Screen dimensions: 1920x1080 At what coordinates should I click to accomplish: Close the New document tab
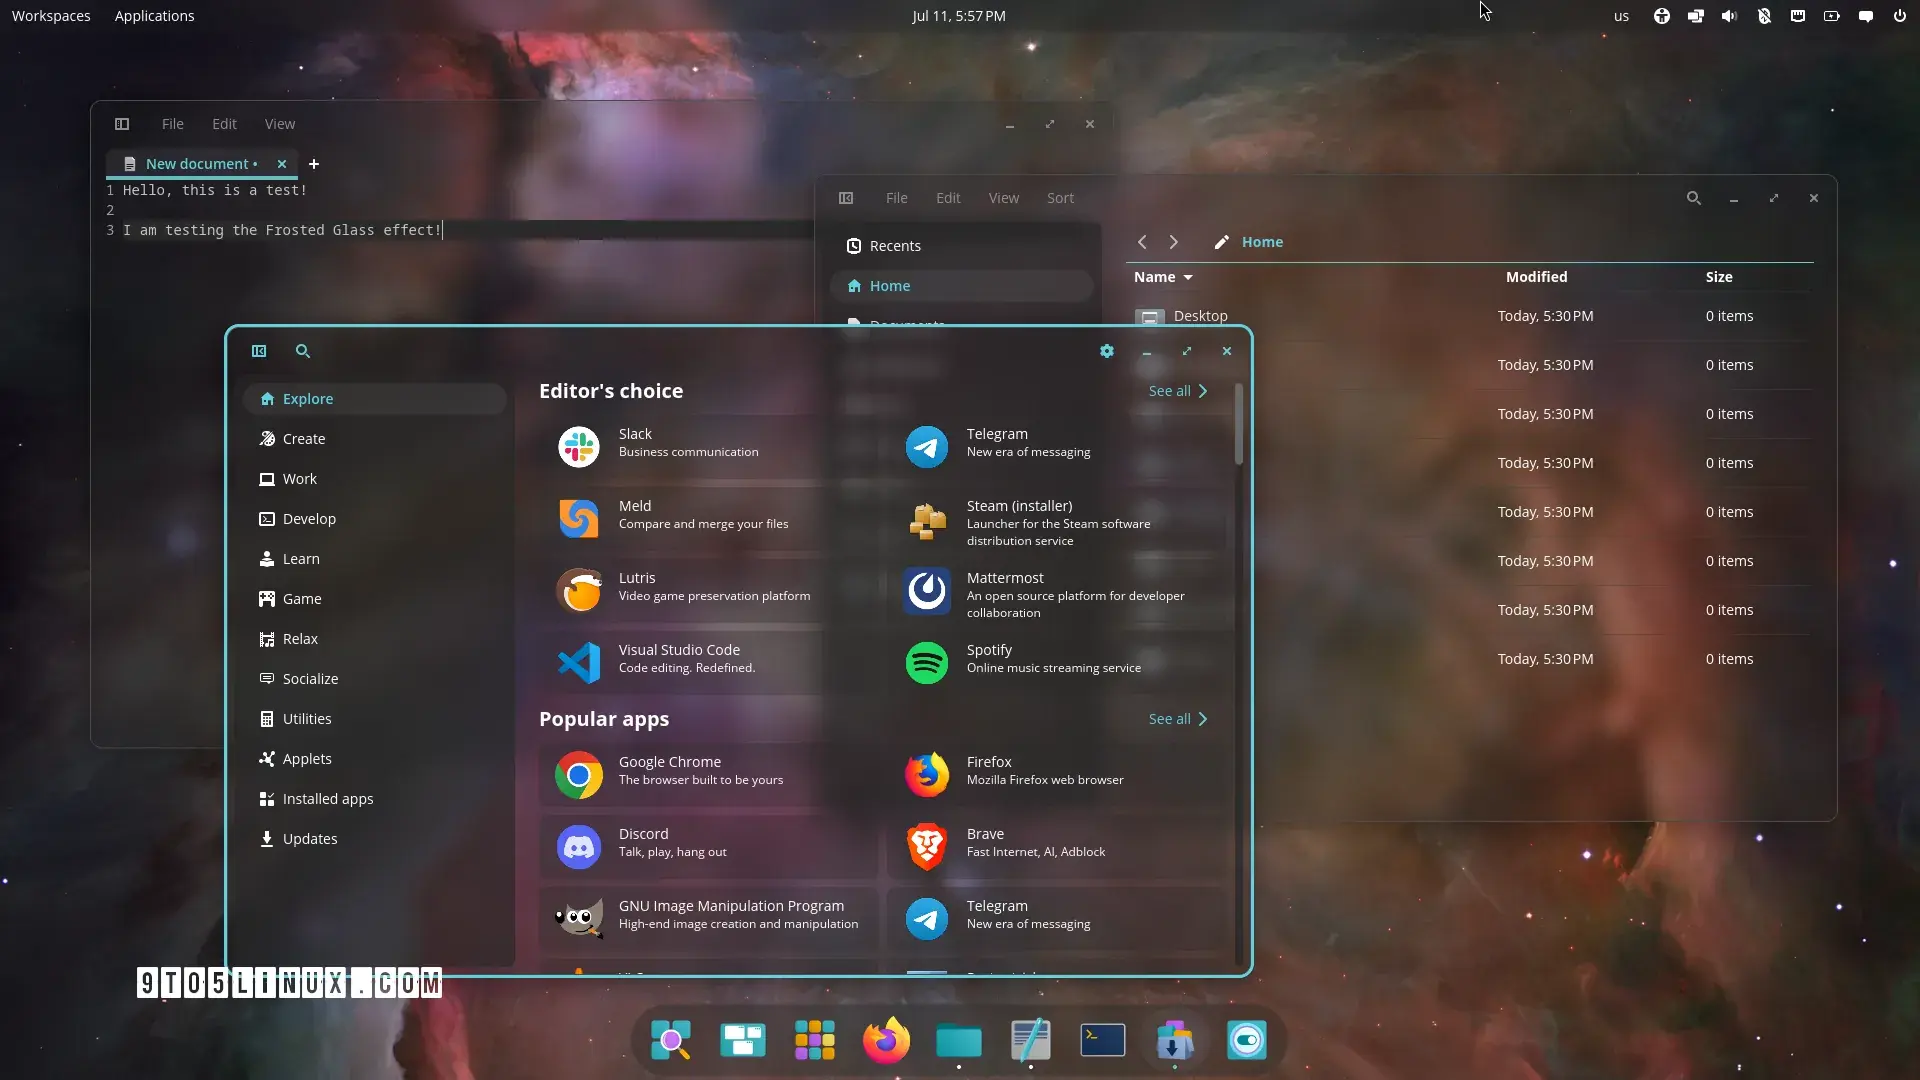pos(282,164)
